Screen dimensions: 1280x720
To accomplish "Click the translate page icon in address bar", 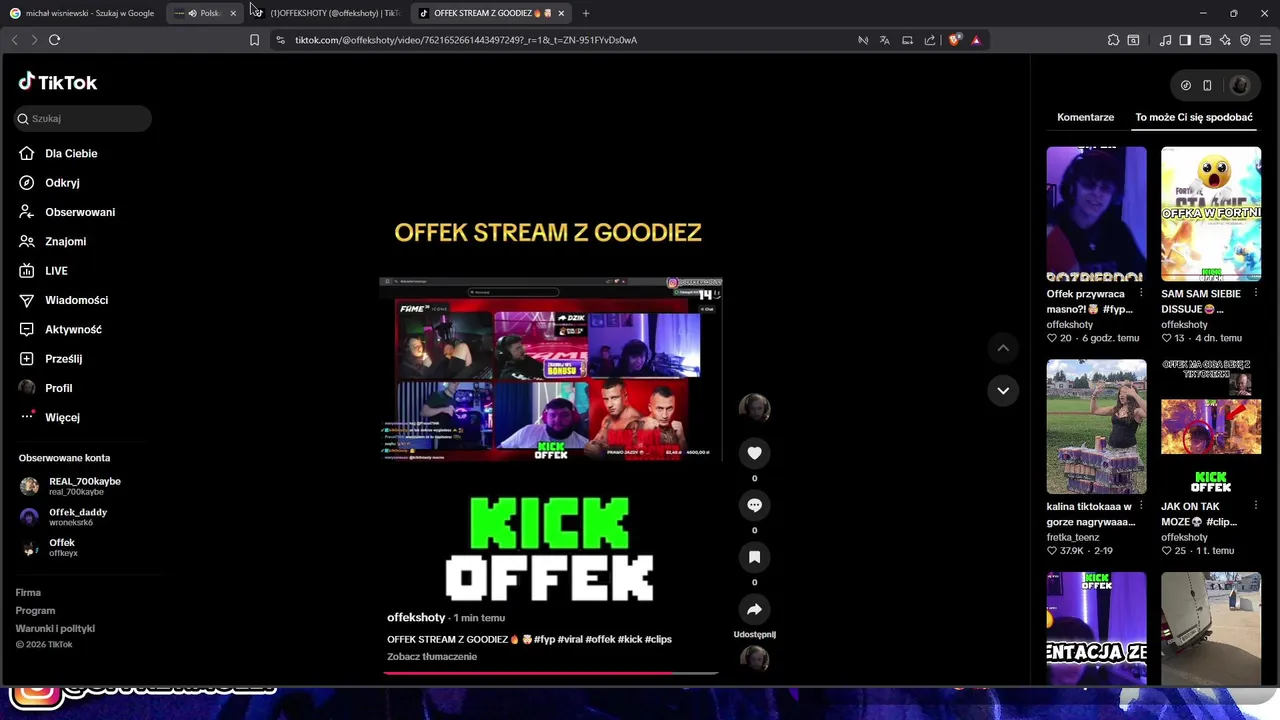I will coord(884,40).
